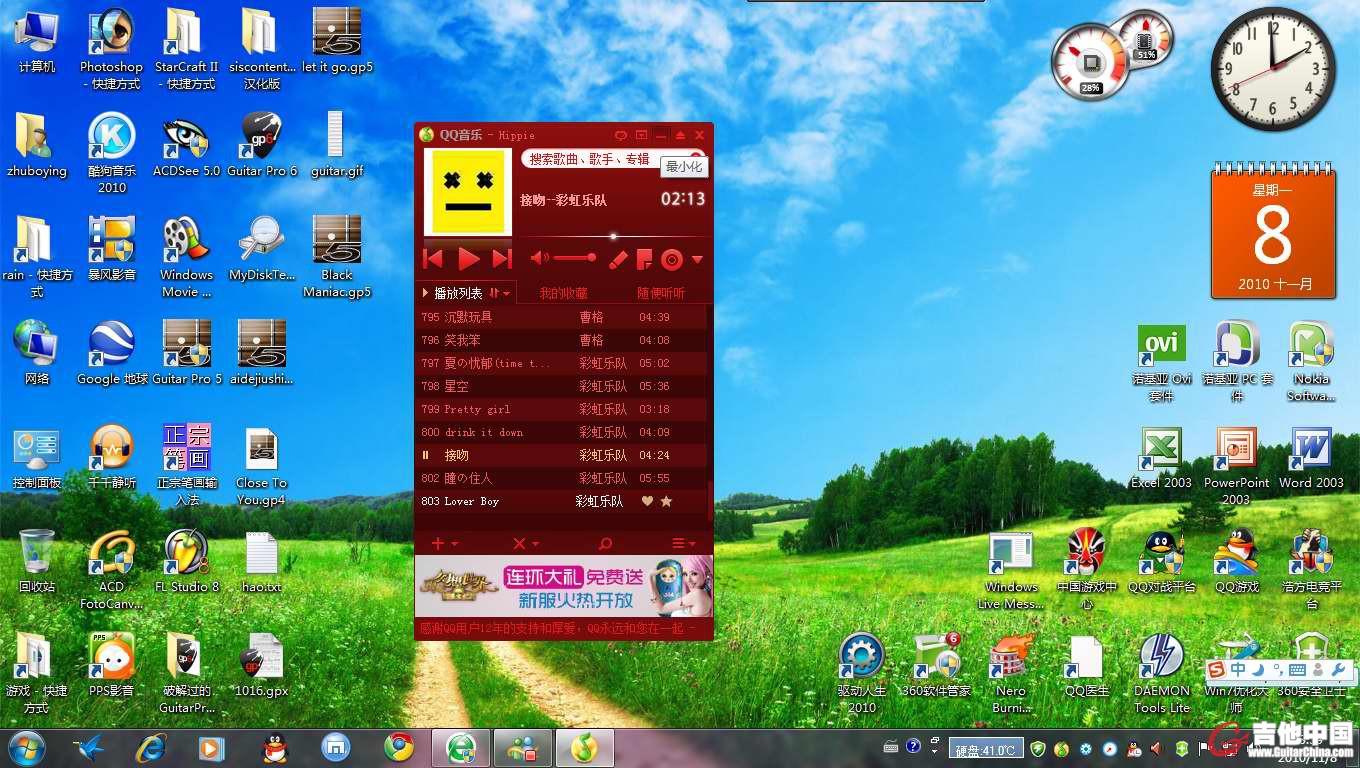Switch to 我的收藏 tab
The image size is (1360, 768).
coord(563,293)
